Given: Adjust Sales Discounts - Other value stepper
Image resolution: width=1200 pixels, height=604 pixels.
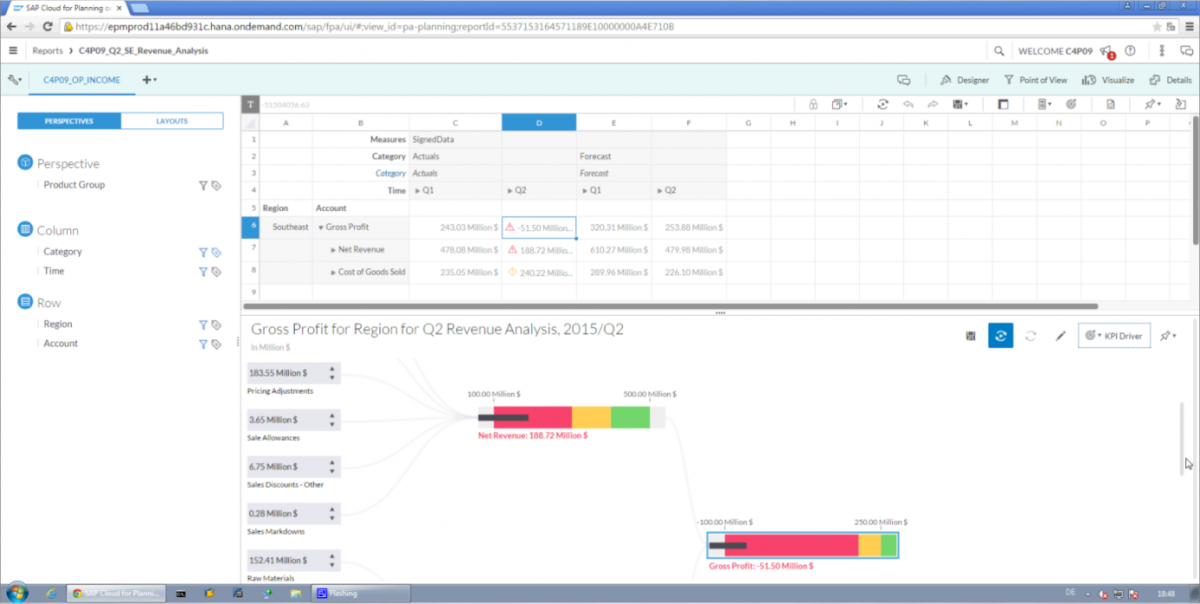Looking at the screenshot, I should [332, 467].
